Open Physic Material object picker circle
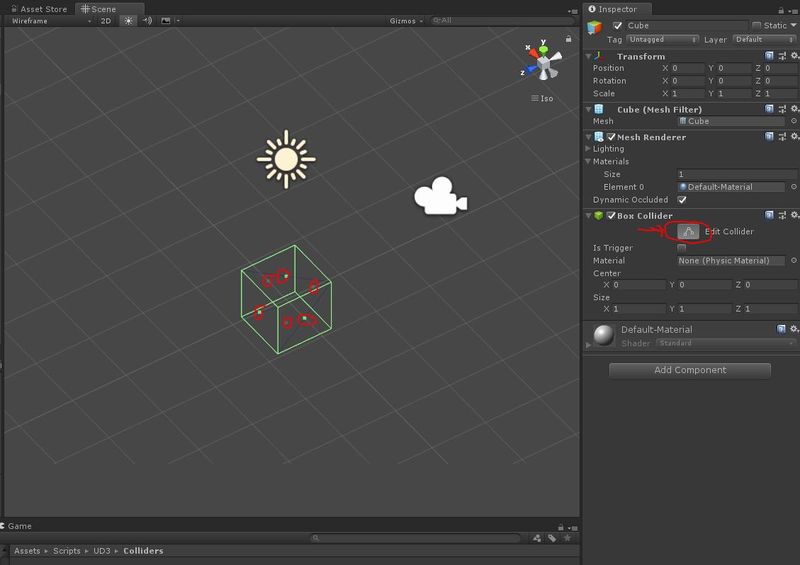 [794, 260]
